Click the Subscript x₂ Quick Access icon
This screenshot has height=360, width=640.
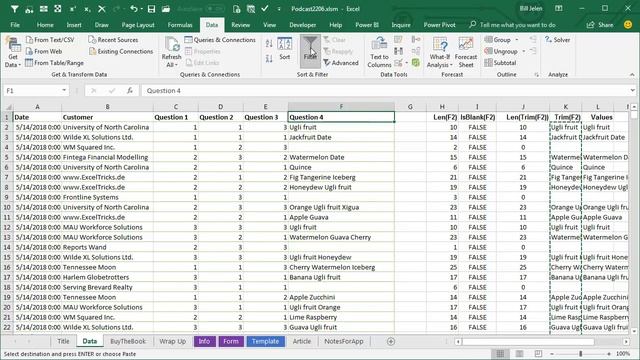pos(87,9)
